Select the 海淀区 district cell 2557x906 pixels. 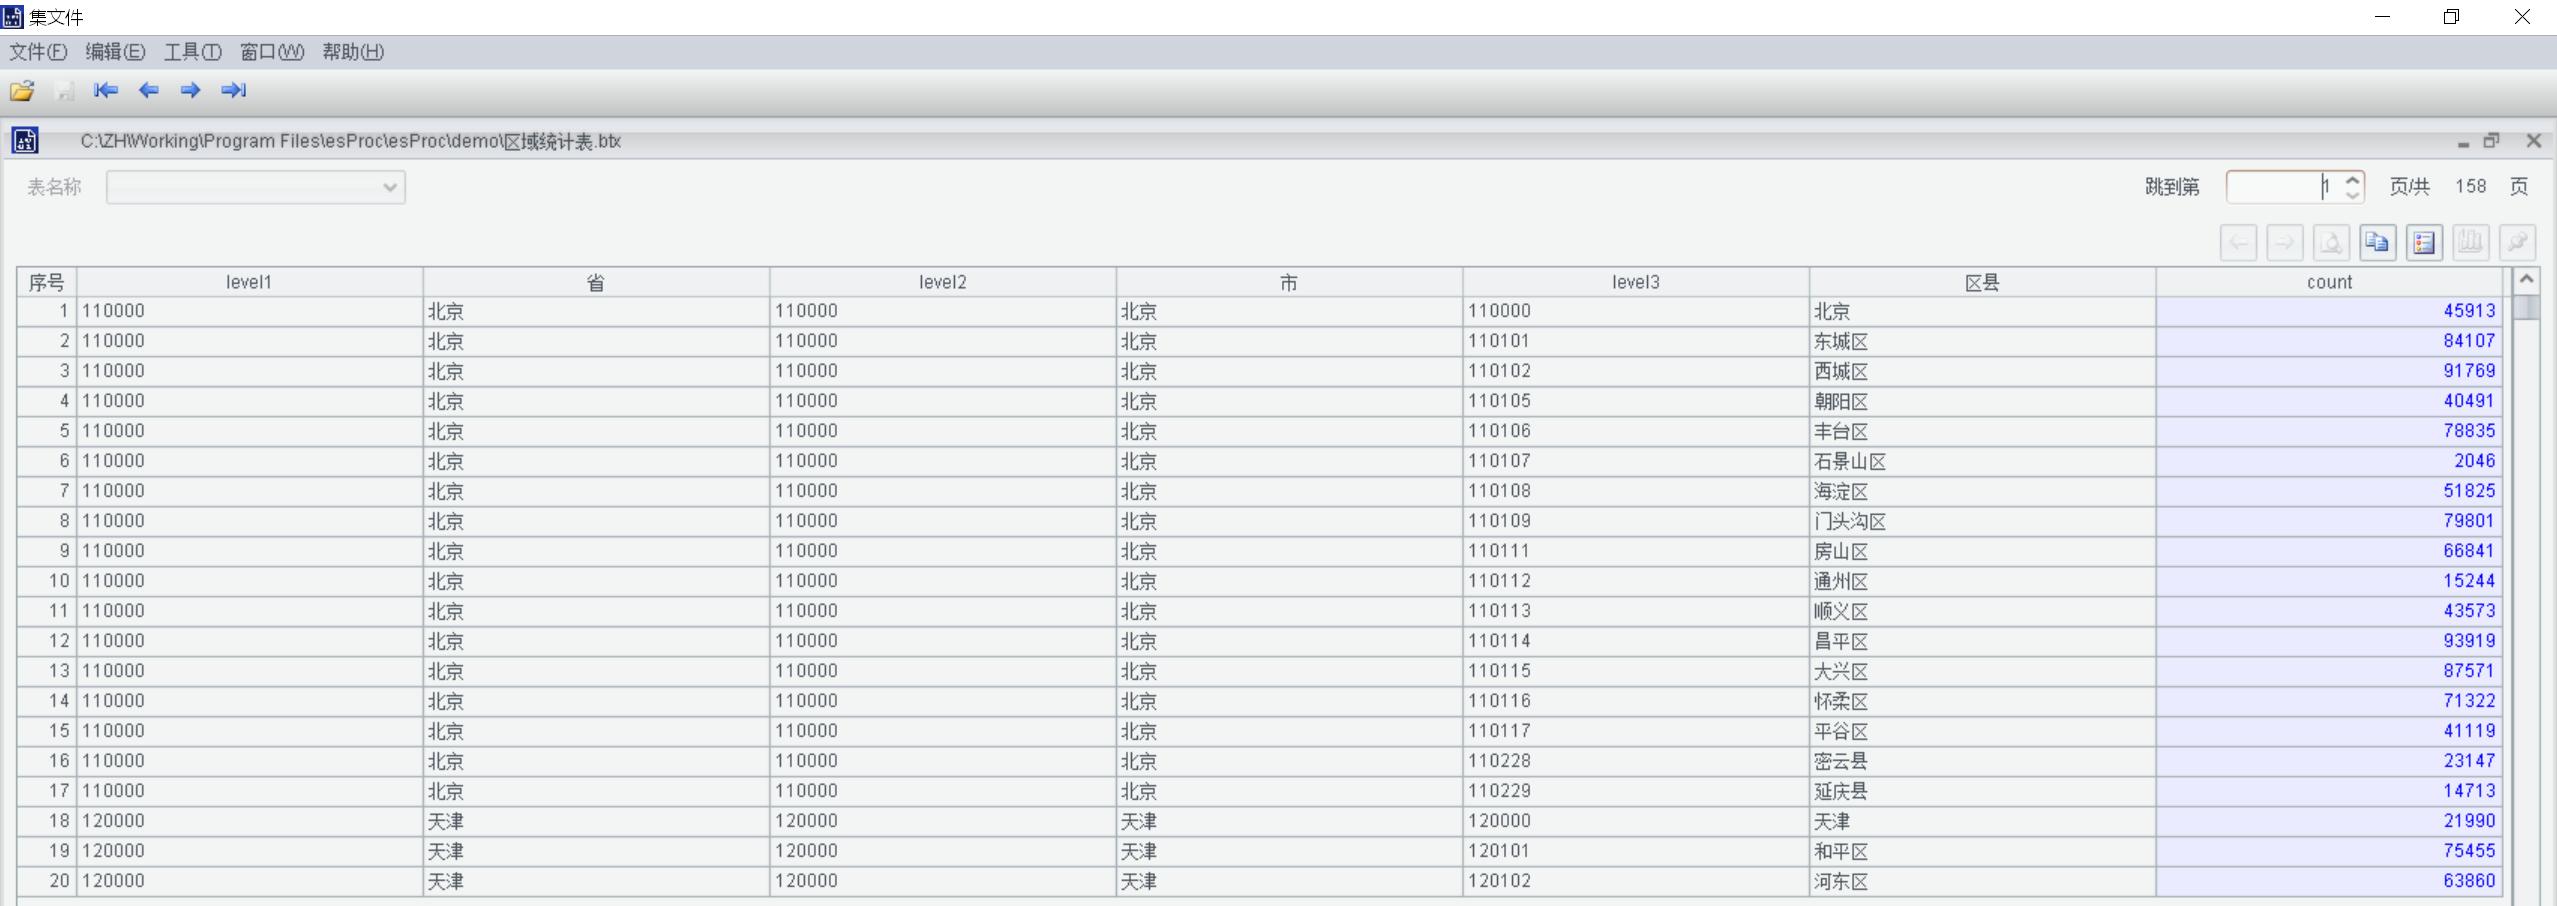coord(1983,491)
